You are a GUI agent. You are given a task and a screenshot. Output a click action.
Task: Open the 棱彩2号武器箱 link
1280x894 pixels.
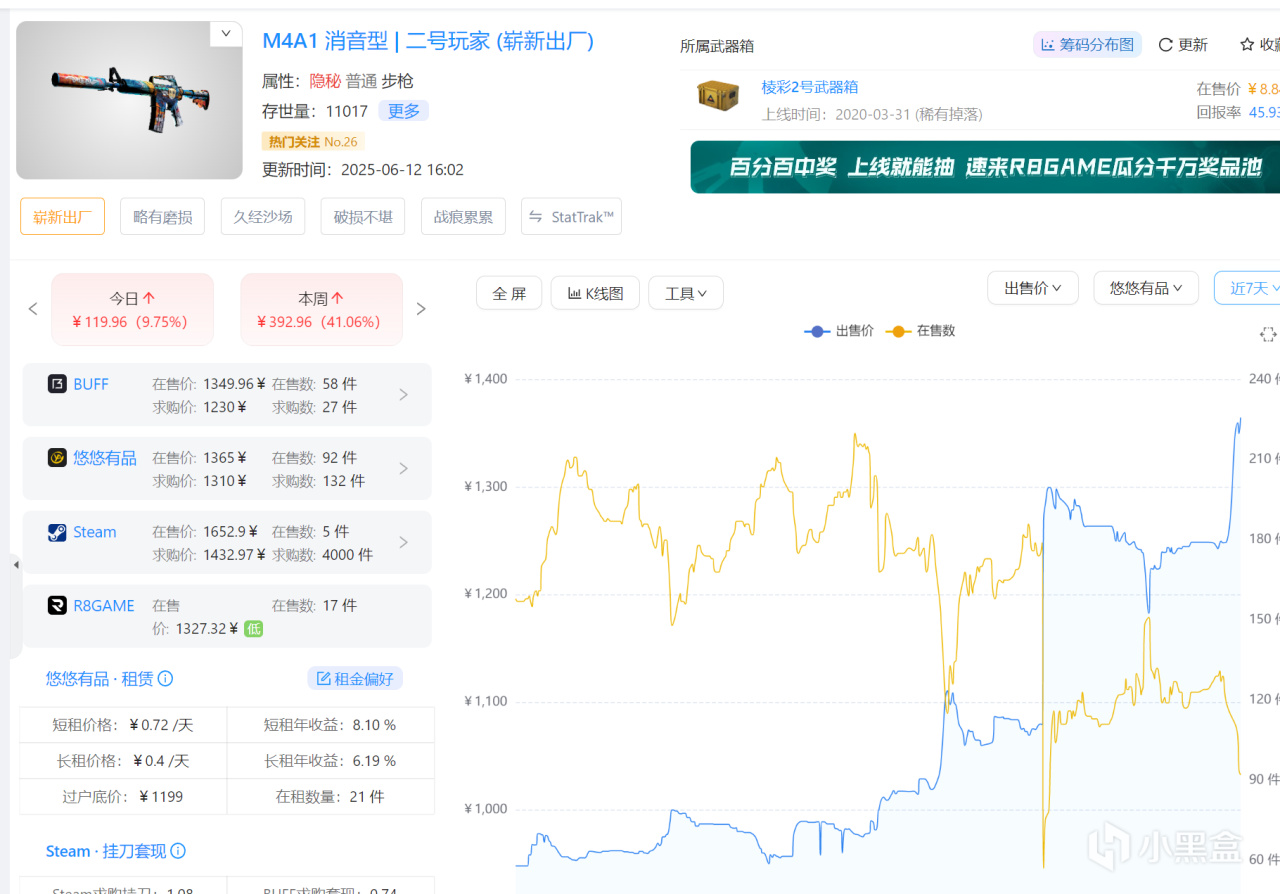click(810, 87)
